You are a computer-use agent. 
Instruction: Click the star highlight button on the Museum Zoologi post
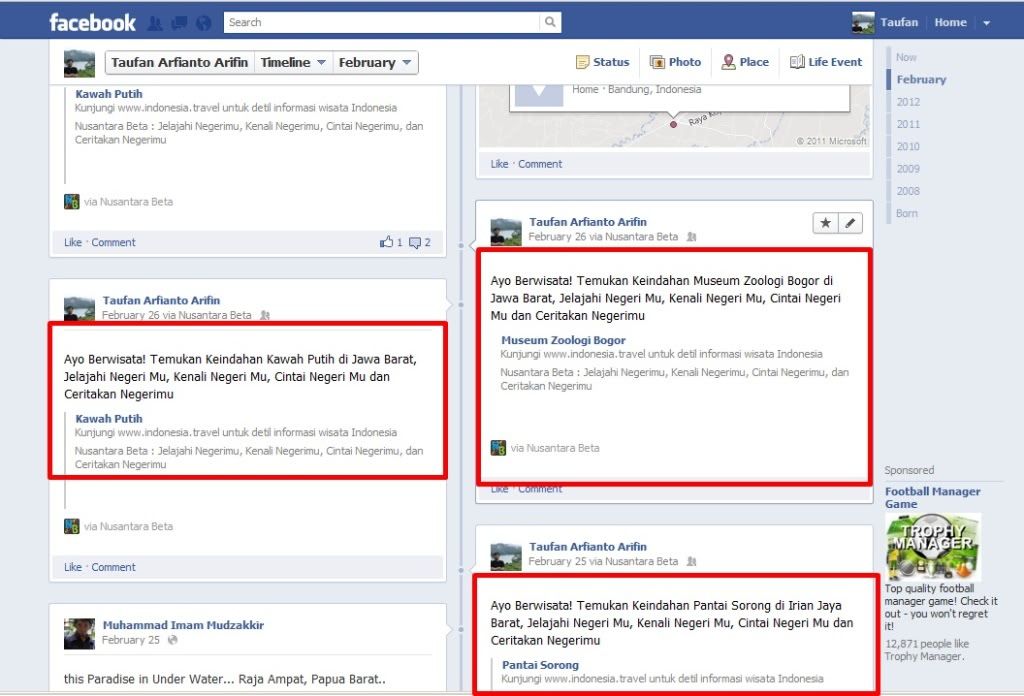pos(825,223)
